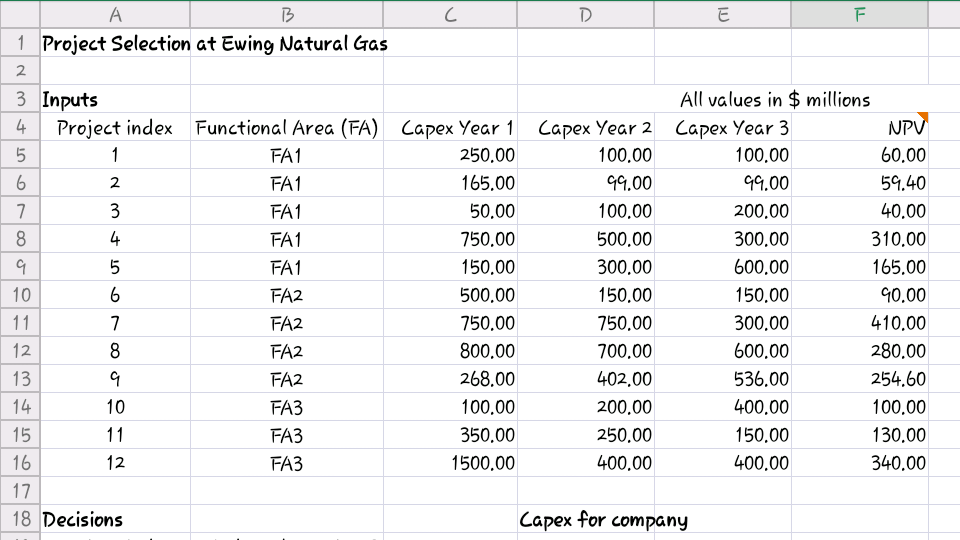
Task: Click the 'Capex Year 1' header cell
Action: tap(450, 127)
